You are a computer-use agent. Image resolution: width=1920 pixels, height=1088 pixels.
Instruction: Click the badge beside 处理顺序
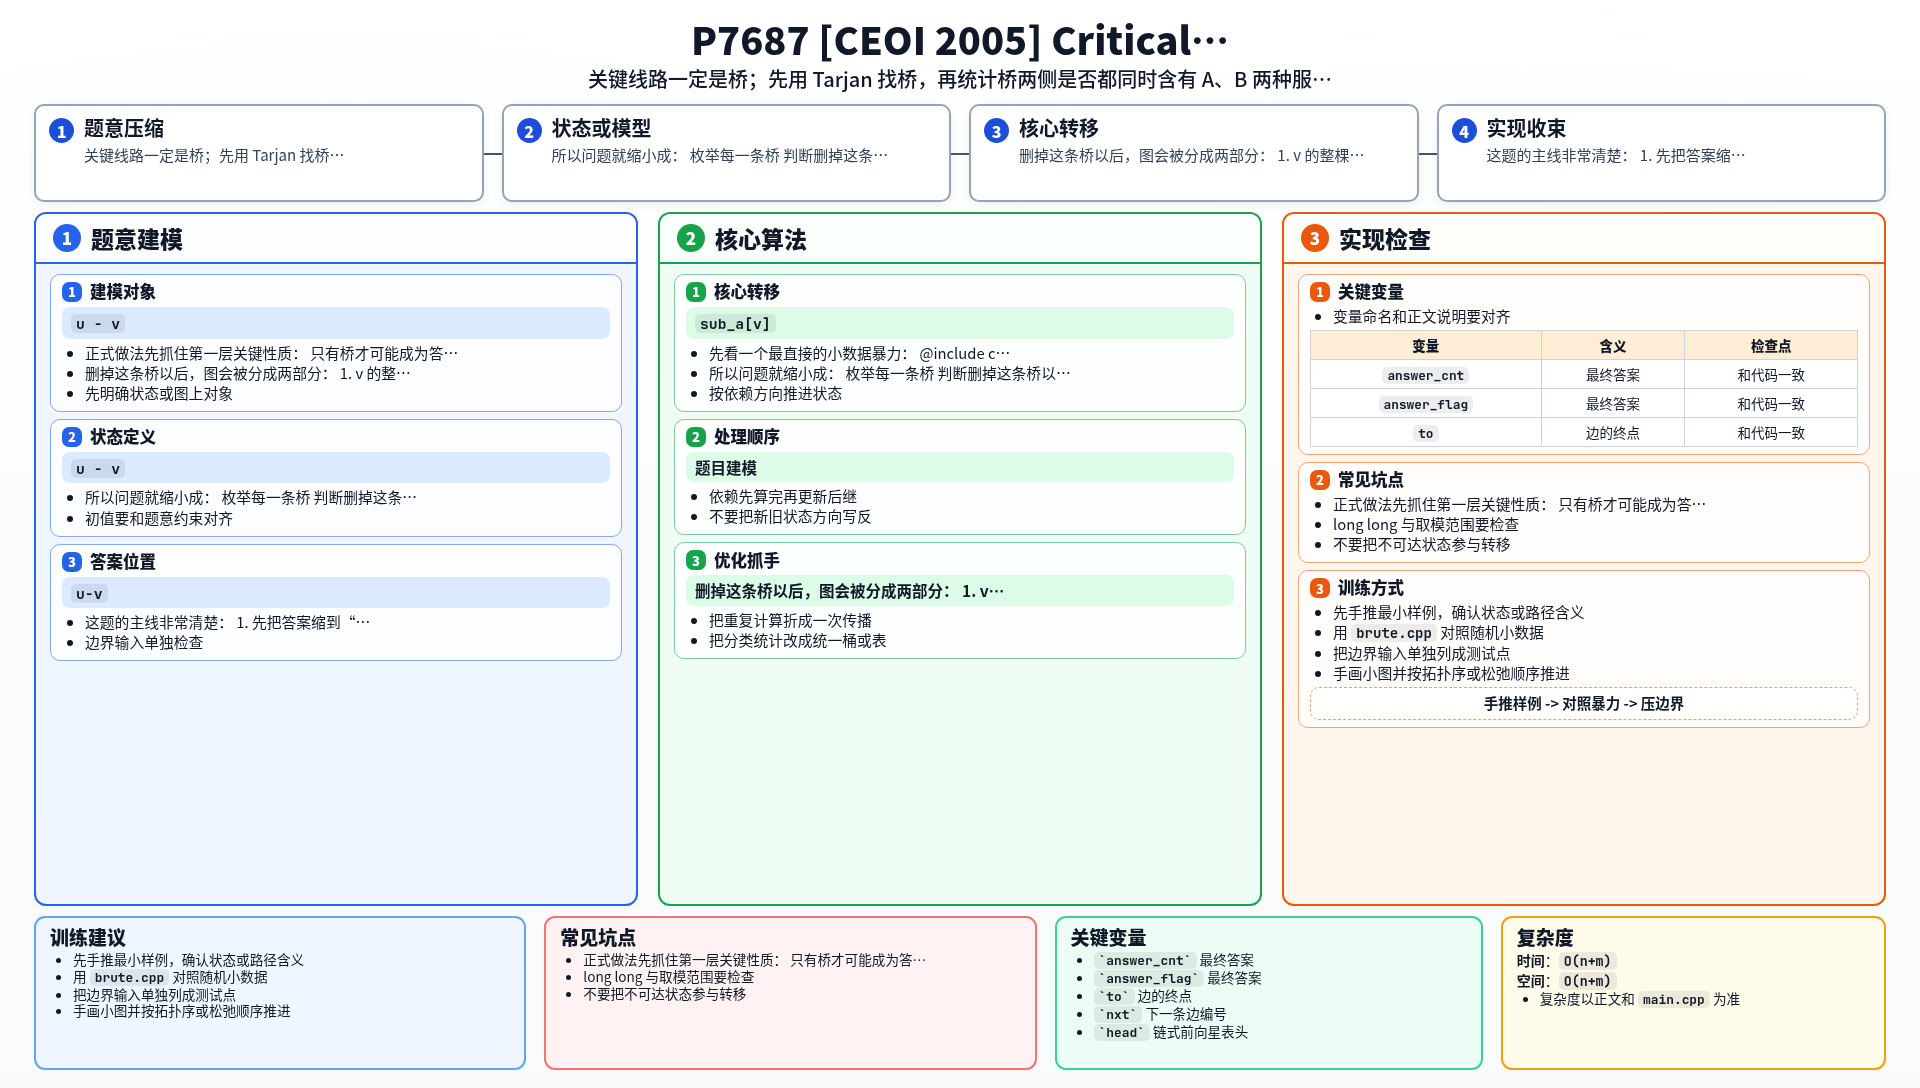click(x=696, y=437)
